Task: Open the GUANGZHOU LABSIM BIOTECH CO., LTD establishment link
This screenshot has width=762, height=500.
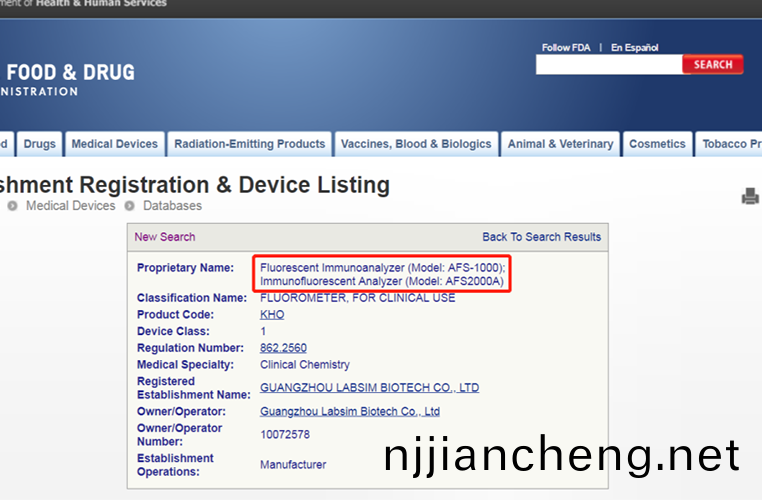Action: point(369,388)
